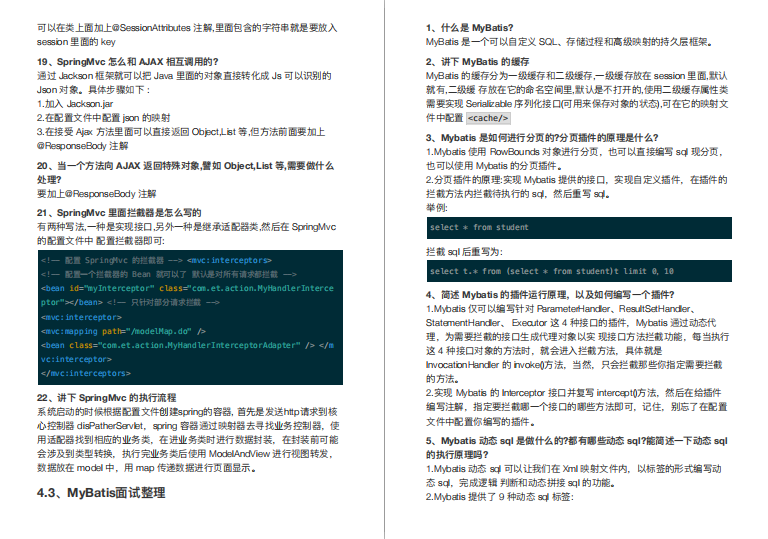This screenshot has width=768, height=539.
Task: Click line mentioning 'disPatherServlet'
Action: (x=188, y=426)
